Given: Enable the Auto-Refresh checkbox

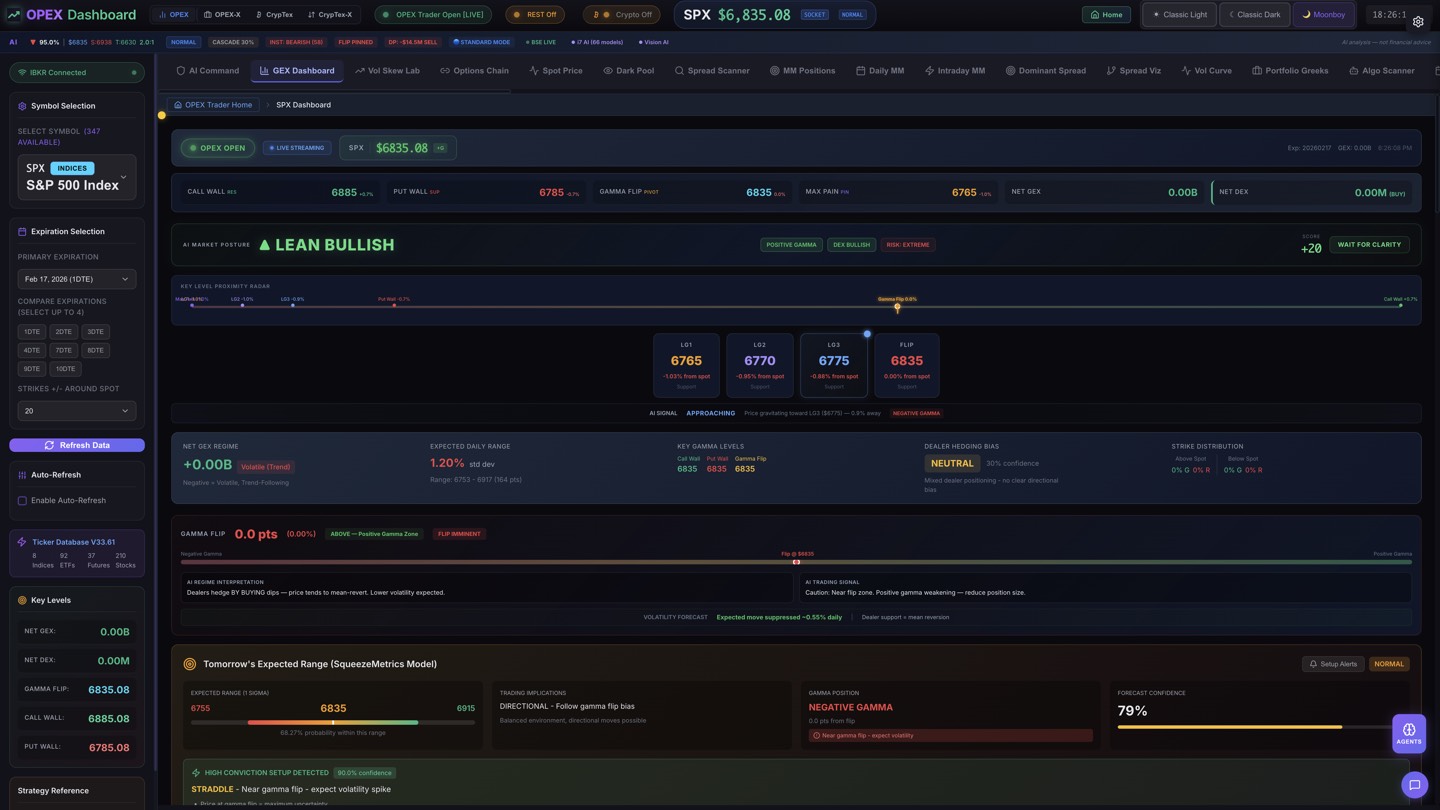Looking at the screenshot, I should pyautogui.click(x=22, y=500).
